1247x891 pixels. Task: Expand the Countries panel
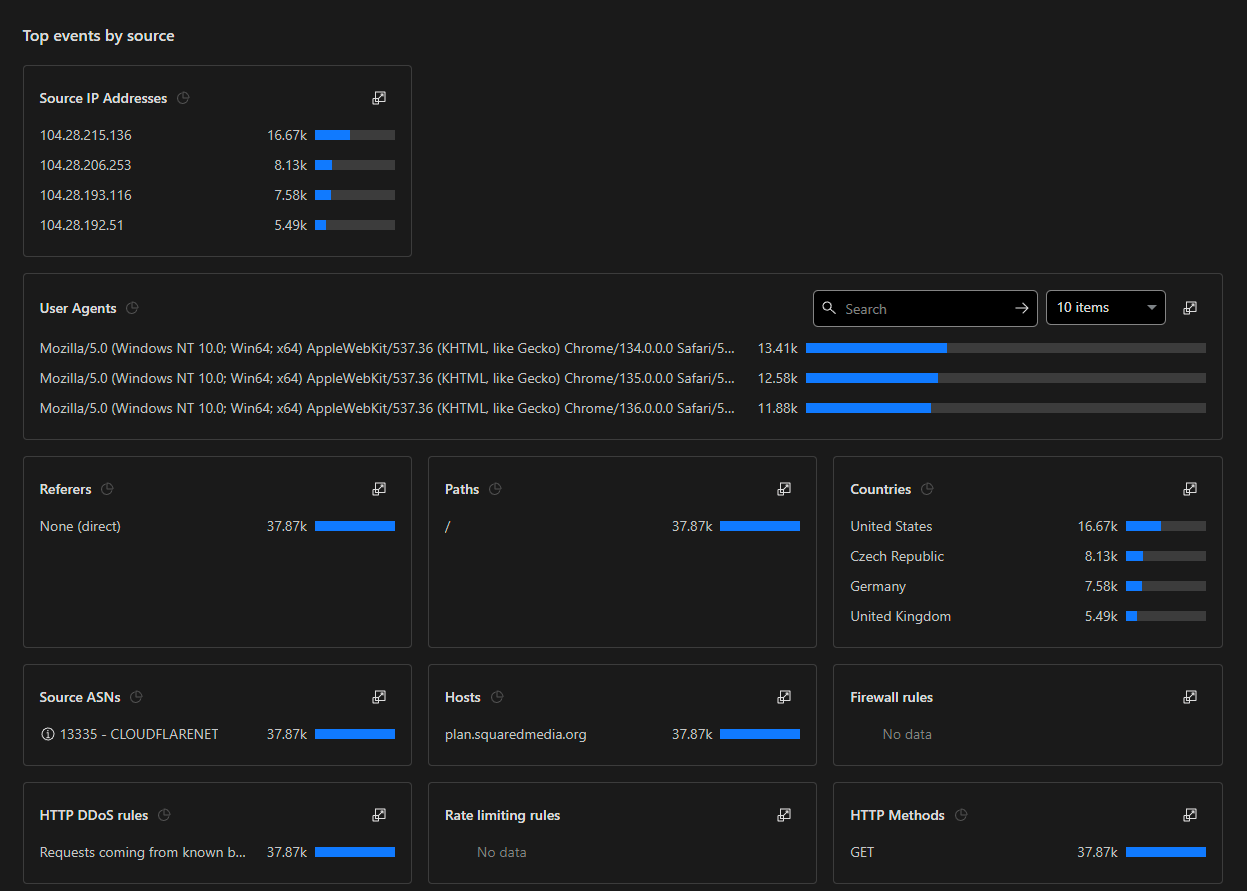click(x=1190, y=489)
